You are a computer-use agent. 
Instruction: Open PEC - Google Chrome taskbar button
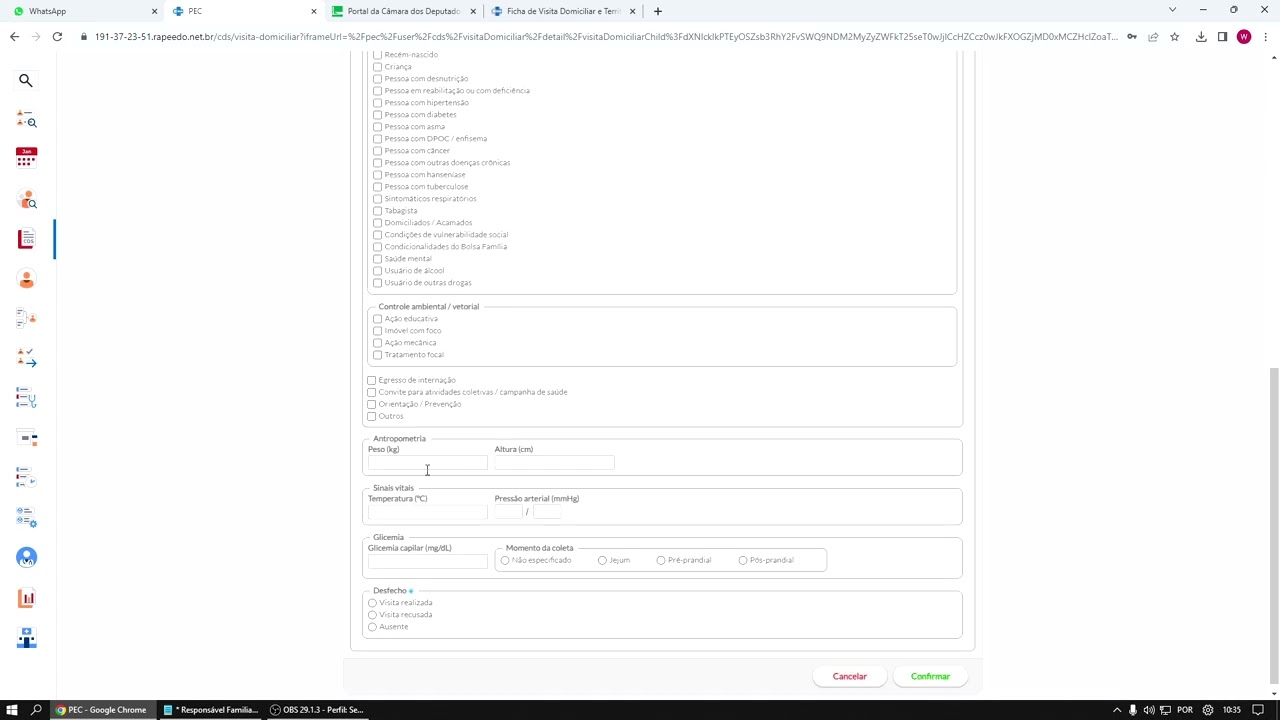coord(102,710)
